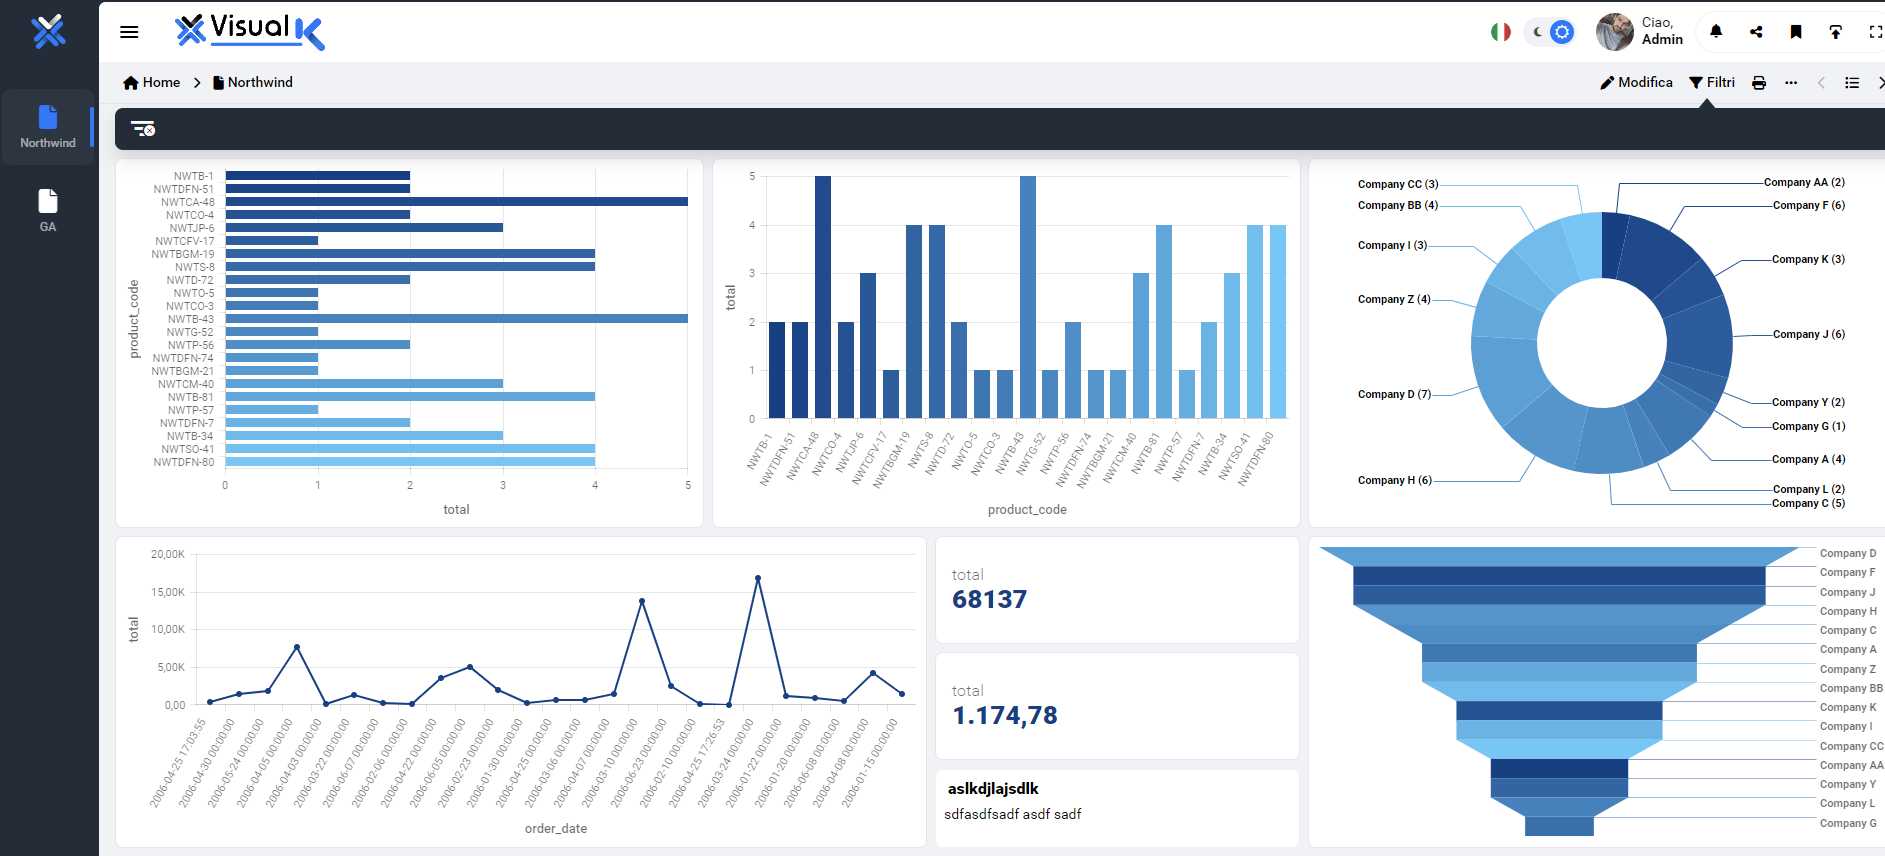Click the Company Z (4) donut label
This screenshot has width=1885, height=856.
[1394, 299]
